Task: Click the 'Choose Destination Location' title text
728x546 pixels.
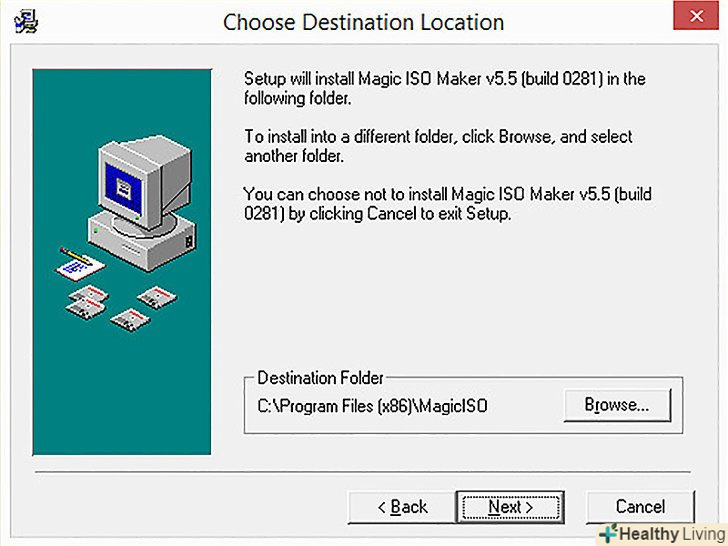Action: pos(364,22)
